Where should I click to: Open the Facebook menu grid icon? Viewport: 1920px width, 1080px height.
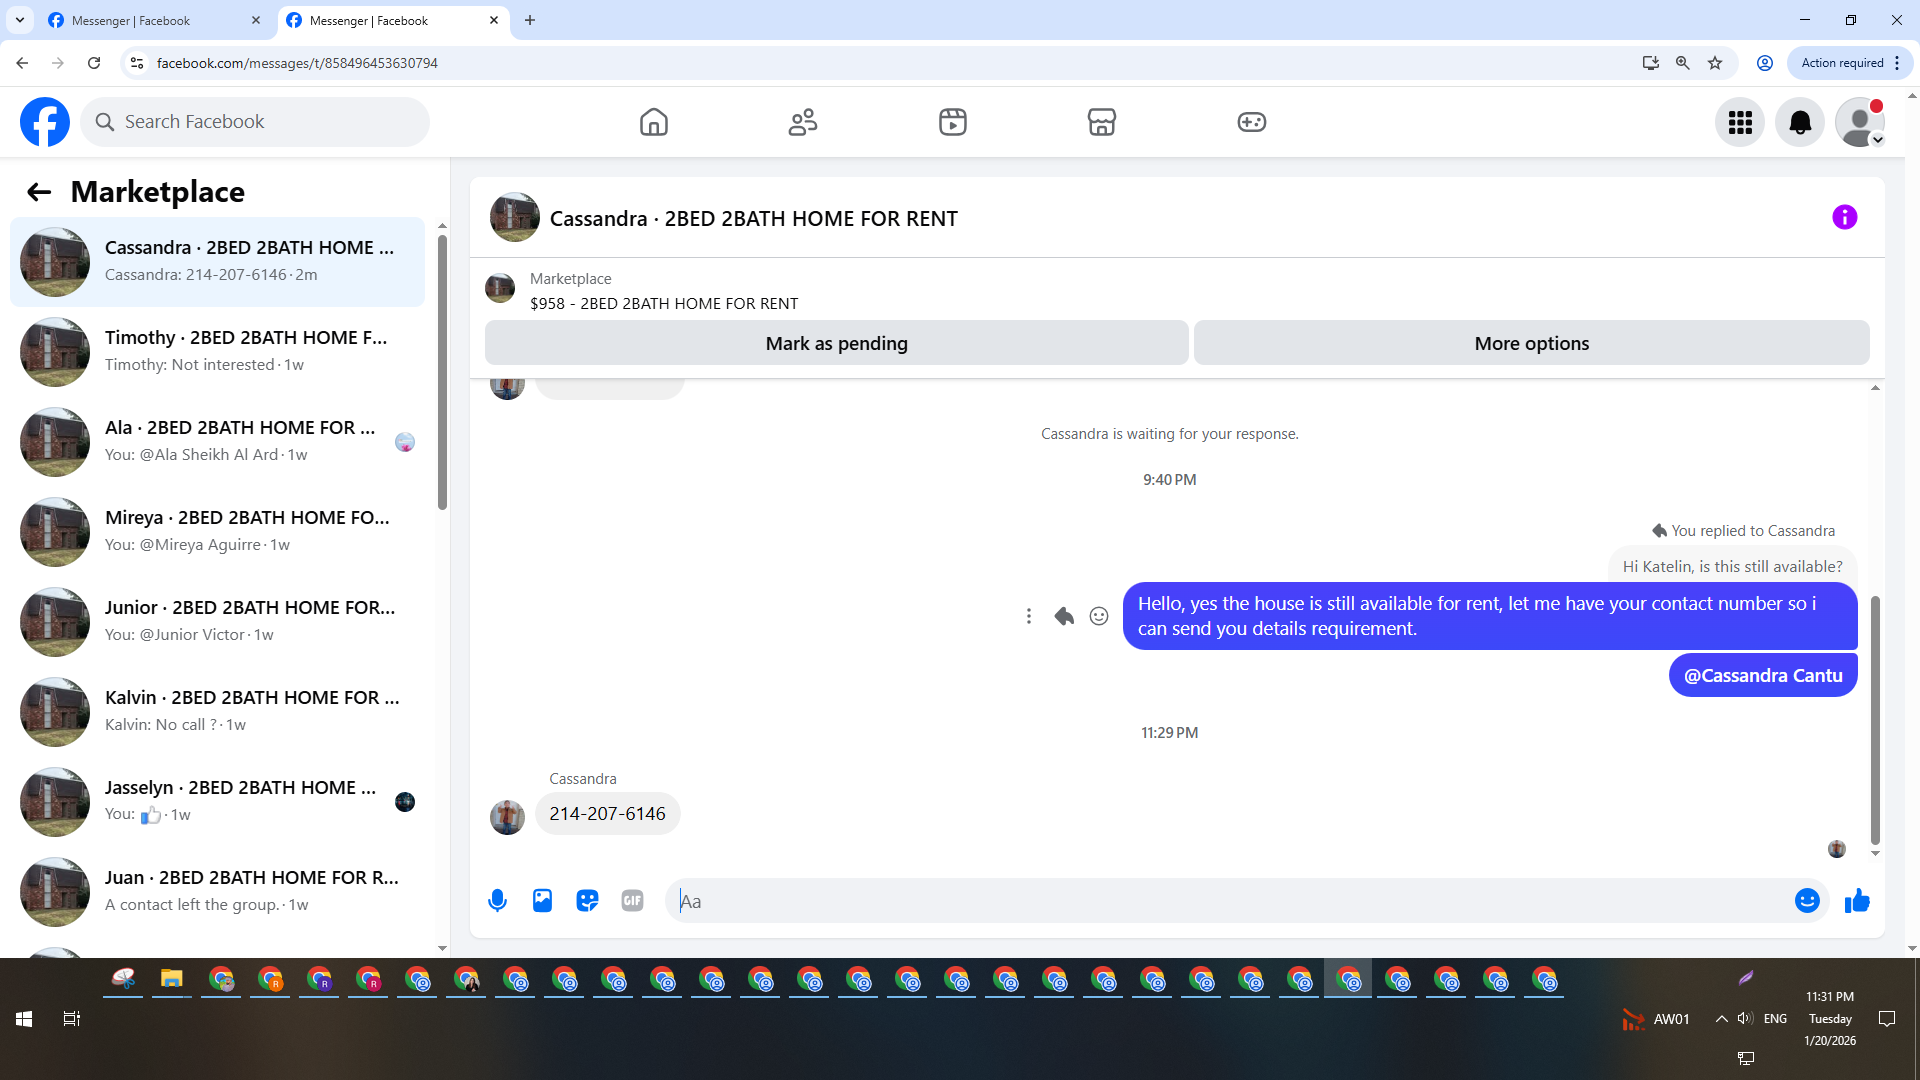pos(1740,122)
